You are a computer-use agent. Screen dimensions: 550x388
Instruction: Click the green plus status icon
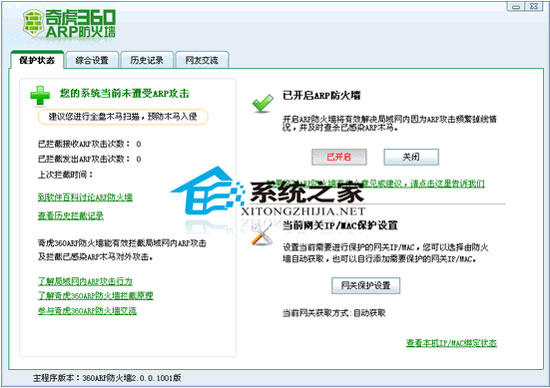point(40,95)
